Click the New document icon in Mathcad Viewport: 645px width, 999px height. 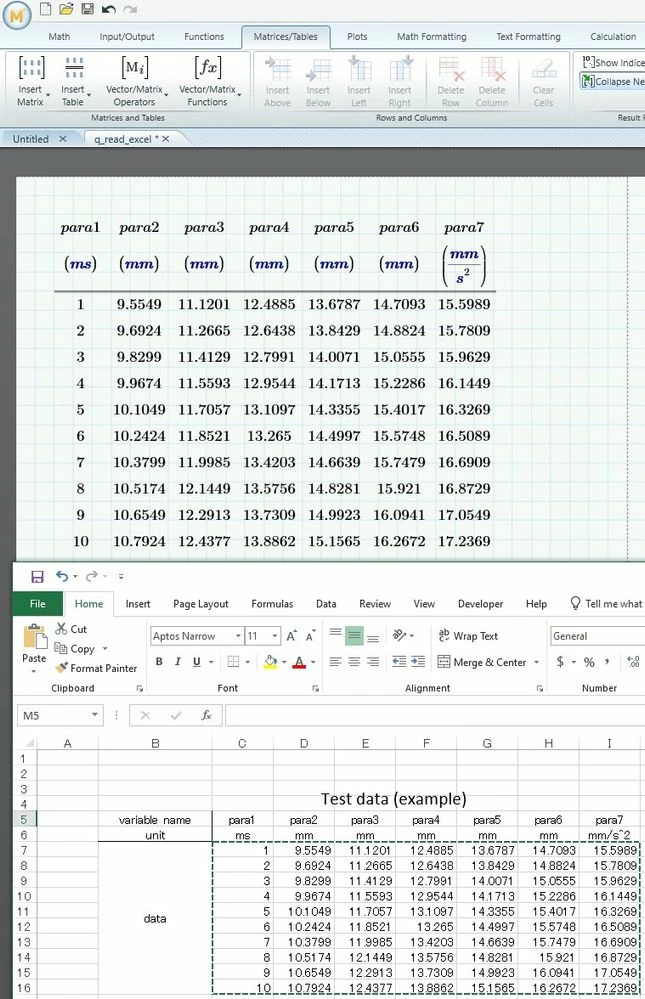point(45,9)
